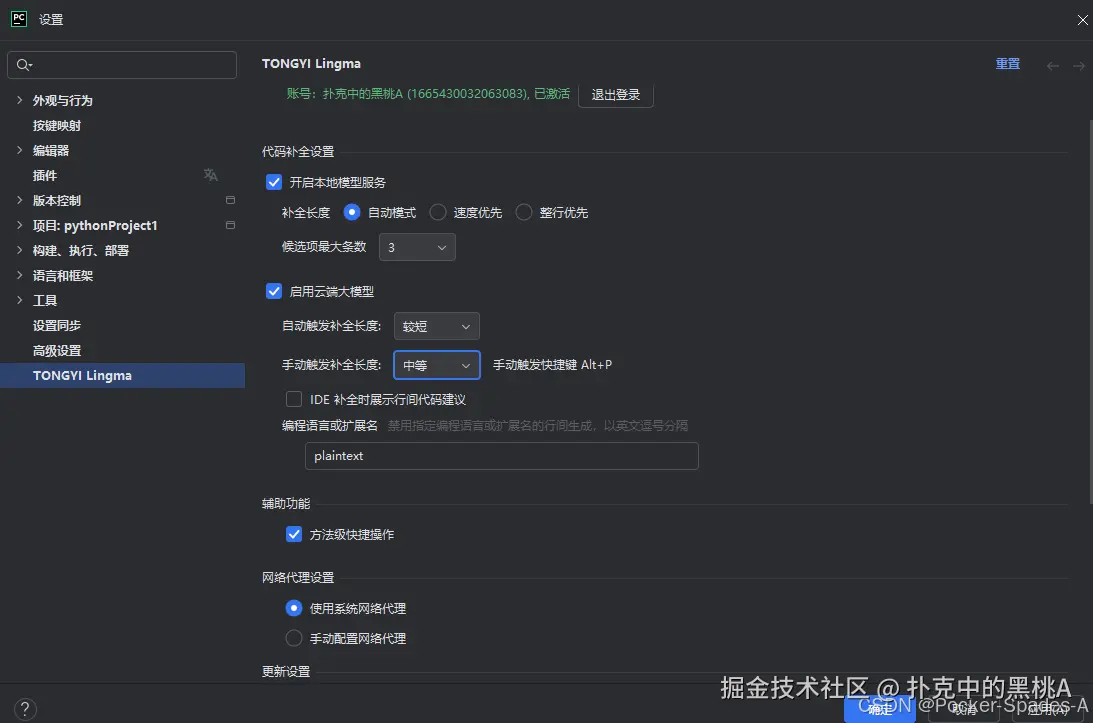1093x723 pixels.
Task: Click project-level icon next to 版本控制
Action: 230,200
